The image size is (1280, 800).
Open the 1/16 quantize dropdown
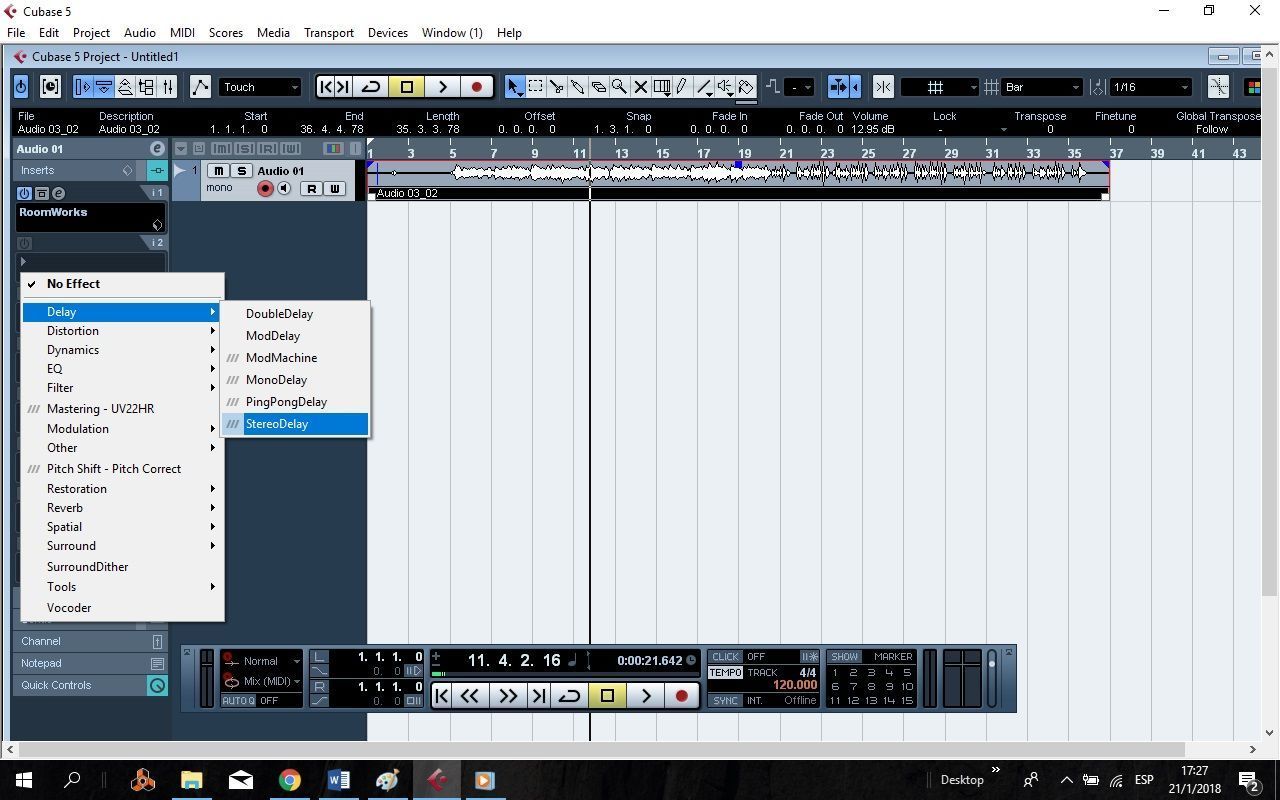pyautogui.click(x=1151, y=87)
